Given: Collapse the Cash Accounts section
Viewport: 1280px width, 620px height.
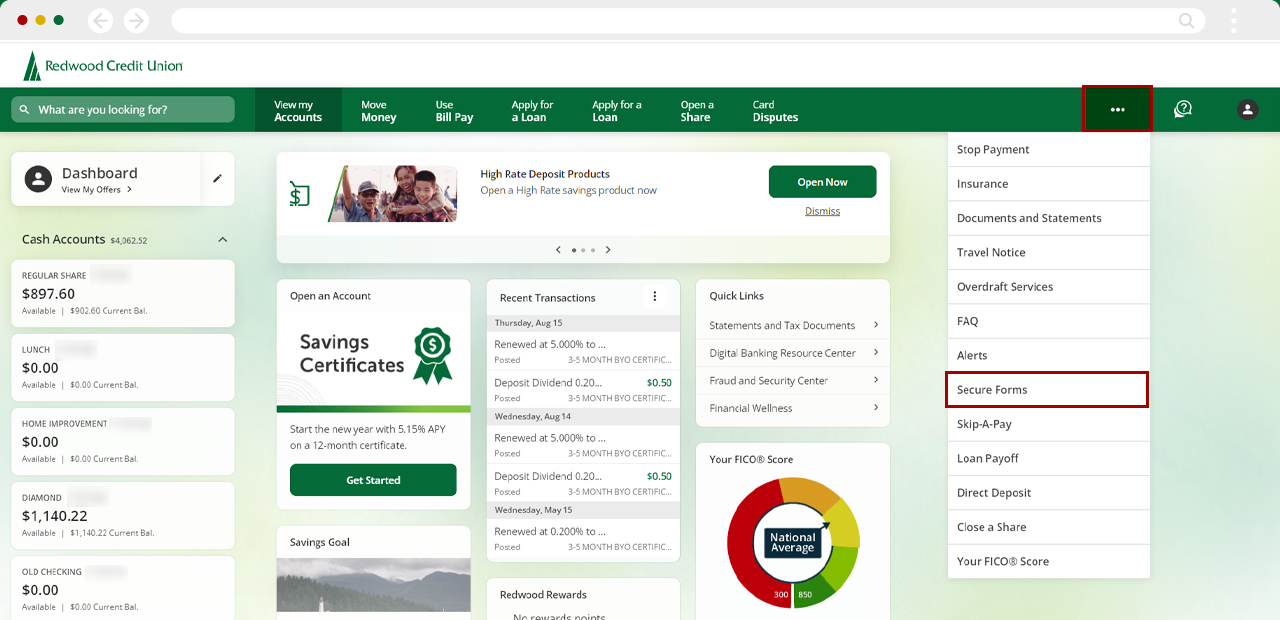Looking at the screenshot, I should click(223, 240).
